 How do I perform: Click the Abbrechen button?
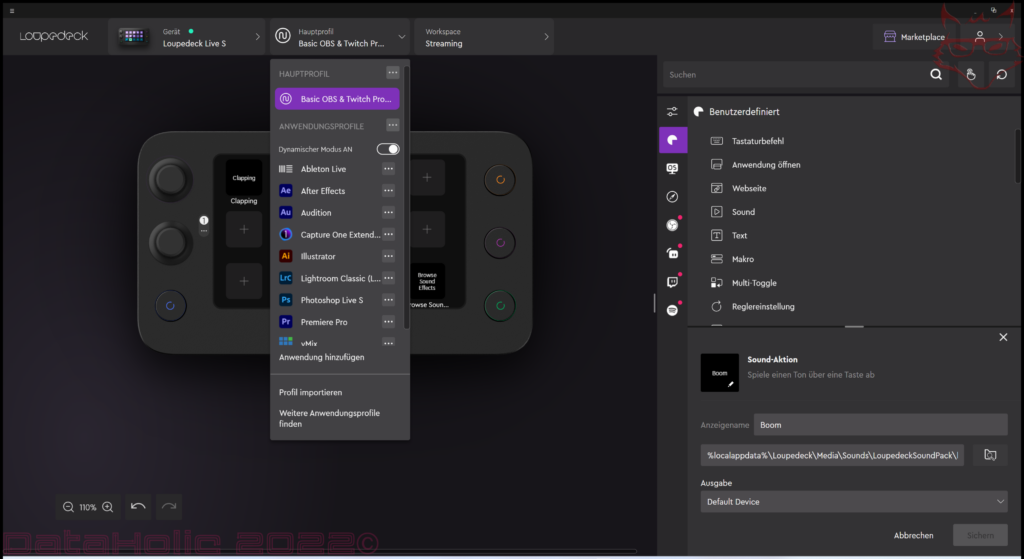point(914,535)
